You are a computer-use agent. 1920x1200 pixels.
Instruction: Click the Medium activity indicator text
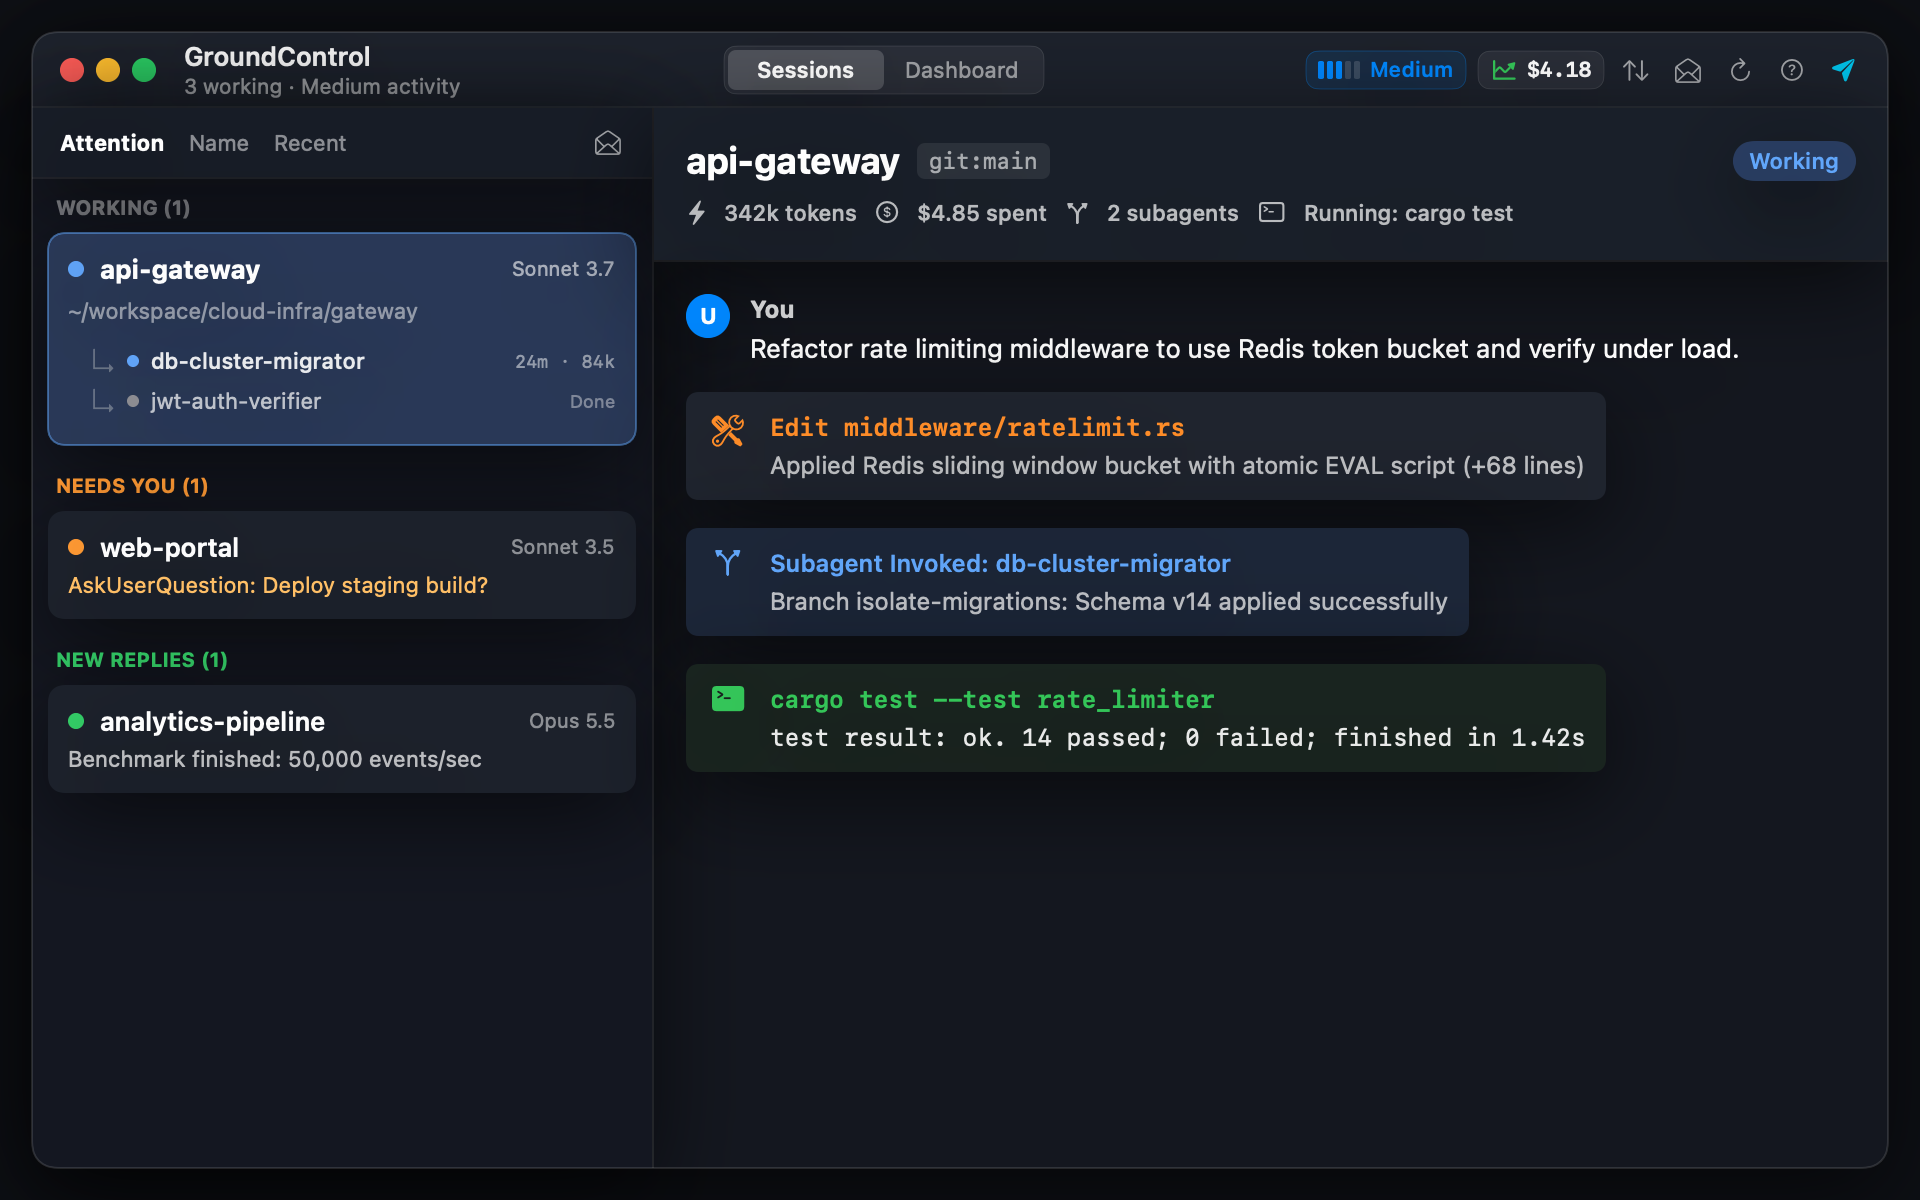click(1411, 70)
